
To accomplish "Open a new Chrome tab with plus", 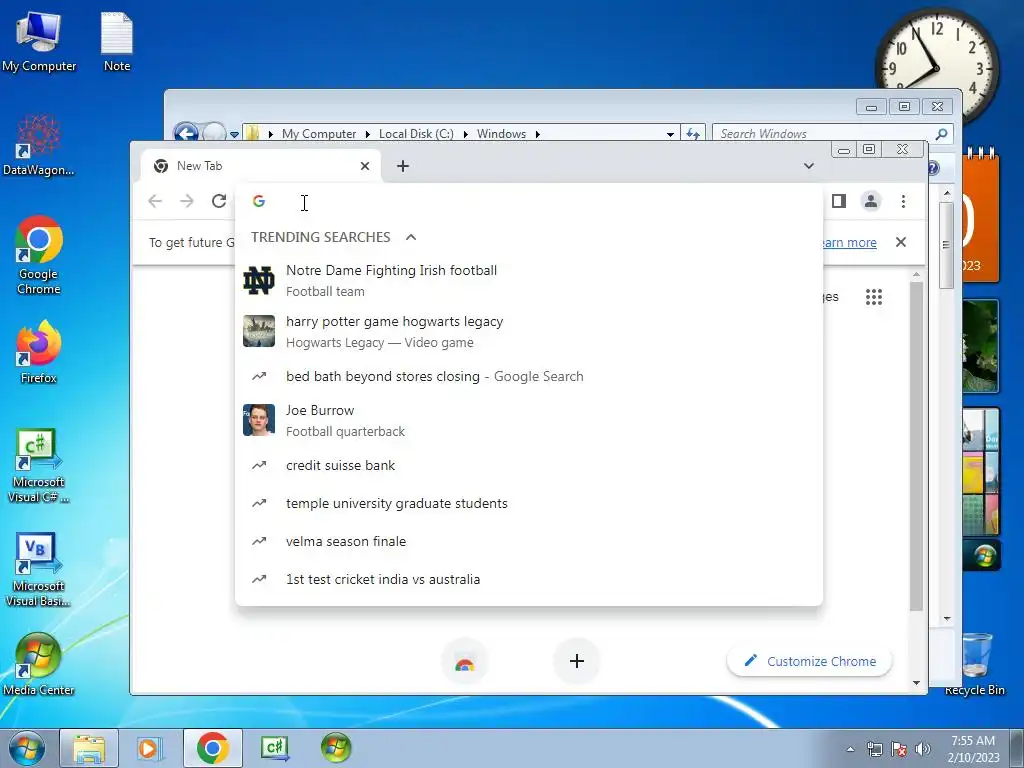I will tap(403, 166).
